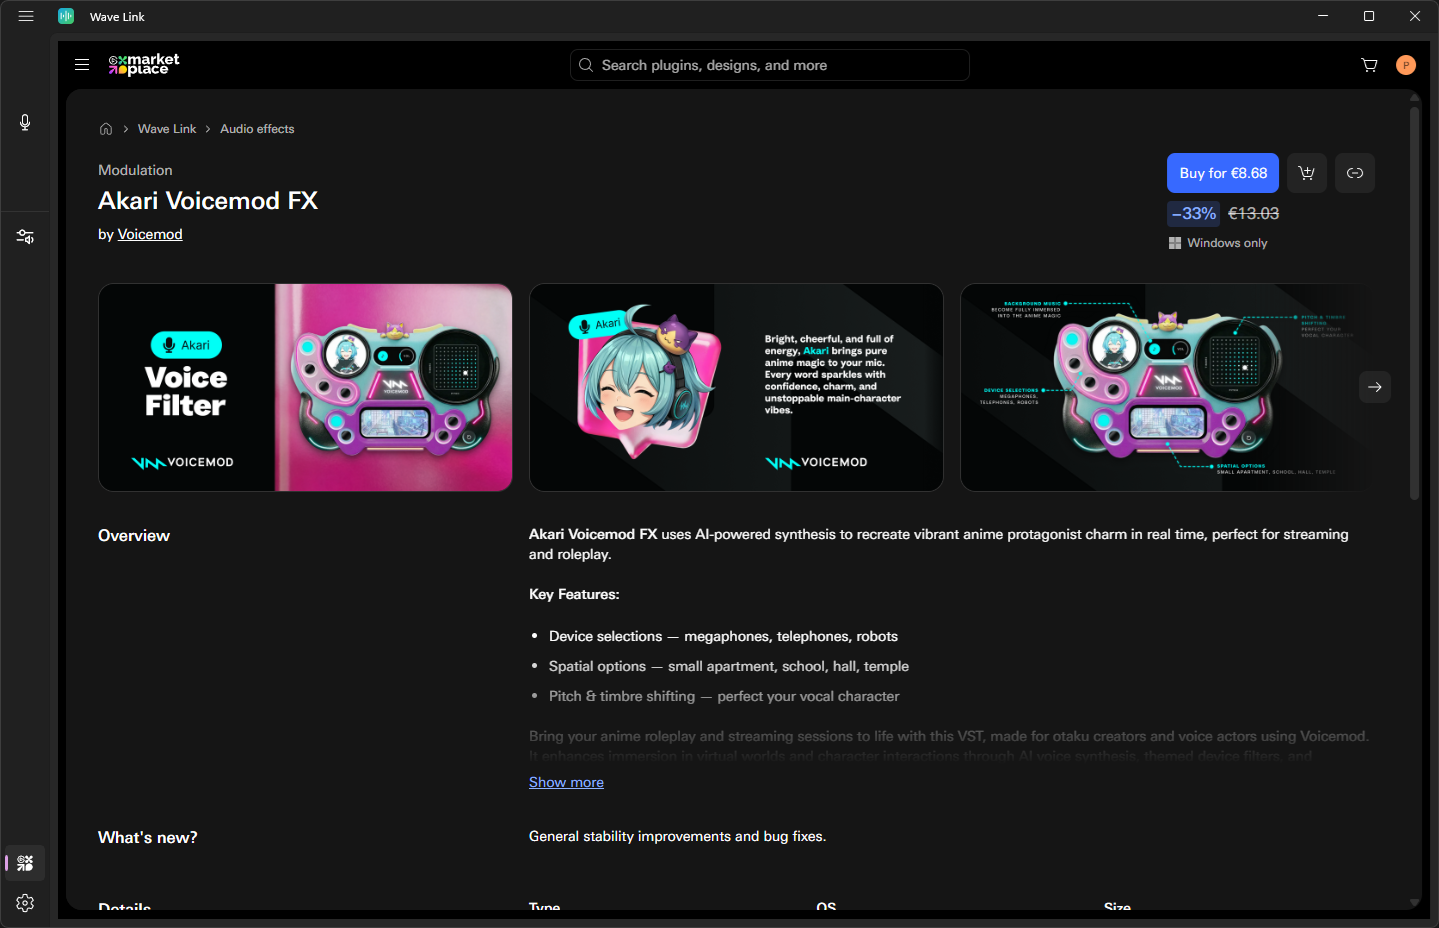This screenshot has width=1439, height=928.
Task: Select the Marketplace icon in left sidebar
Action: point(25,863)
